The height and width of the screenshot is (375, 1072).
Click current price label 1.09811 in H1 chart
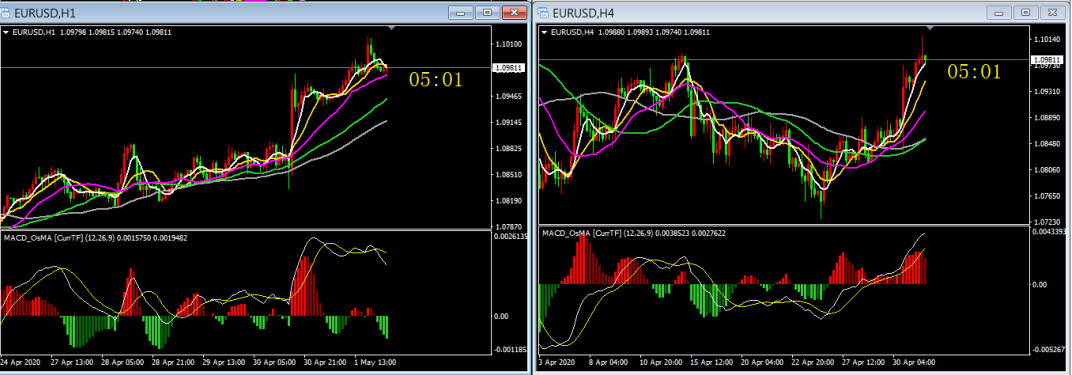(508, 68)
